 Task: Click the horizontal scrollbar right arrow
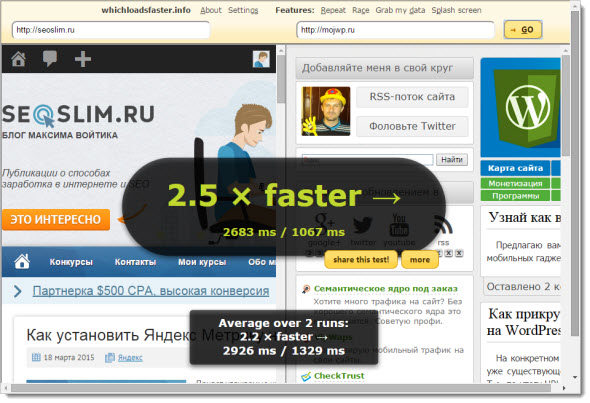(x=564, y=388)
